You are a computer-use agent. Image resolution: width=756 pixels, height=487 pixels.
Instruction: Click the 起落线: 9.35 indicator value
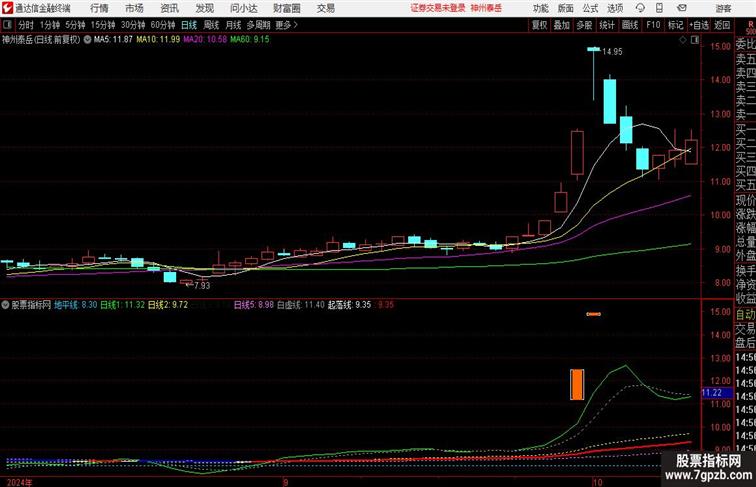pos(350,305)
